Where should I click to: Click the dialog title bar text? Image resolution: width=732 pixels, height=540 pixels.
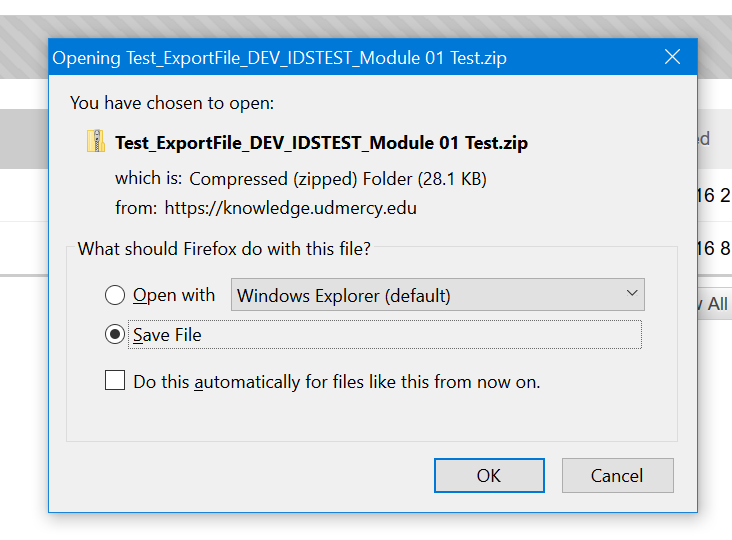pos(279,58)
